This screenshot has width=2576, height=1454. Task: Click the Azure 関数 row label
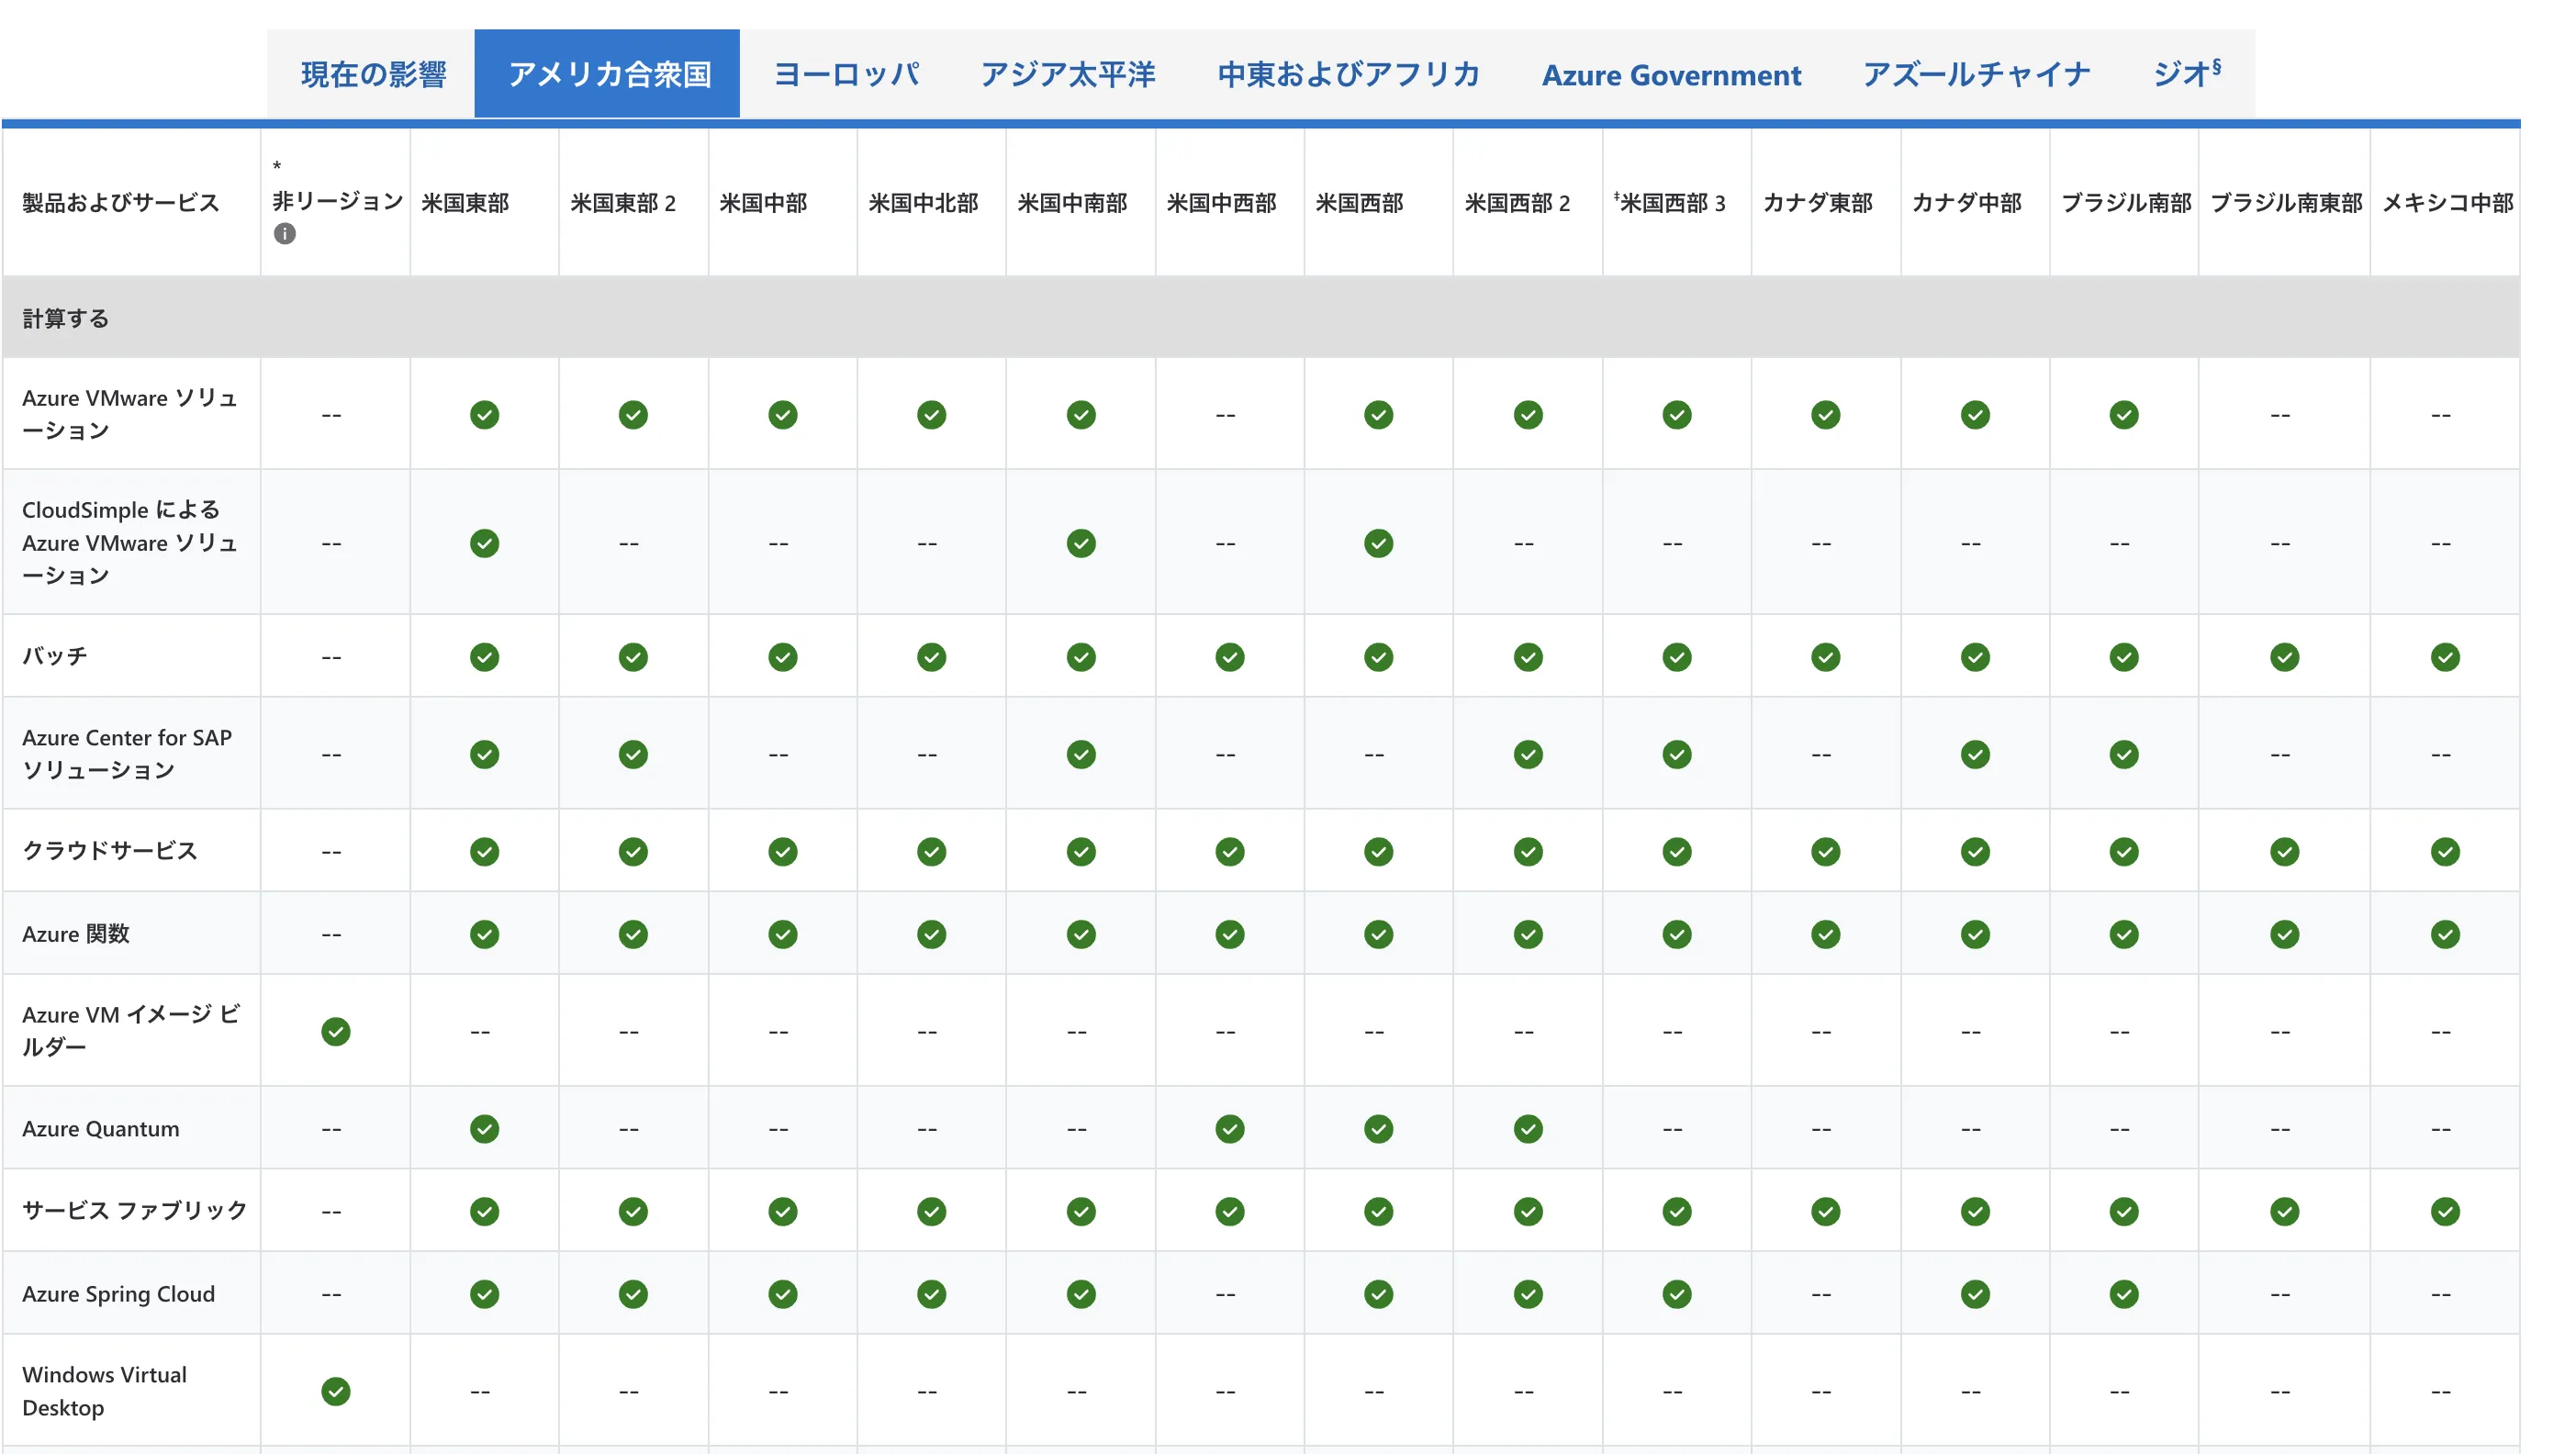coord(76,934)
